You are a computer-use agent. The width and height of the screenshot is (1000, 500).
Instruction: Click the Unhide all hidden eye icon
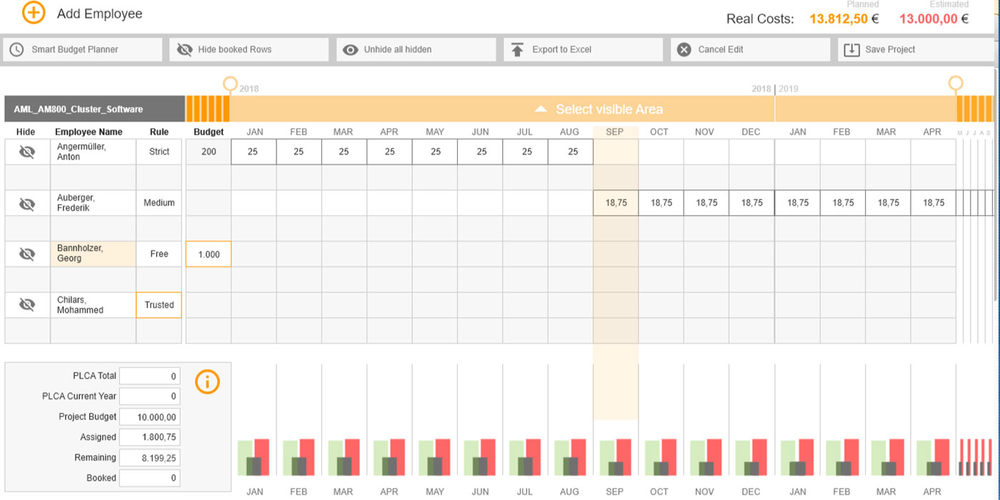[x=350, y=50]
